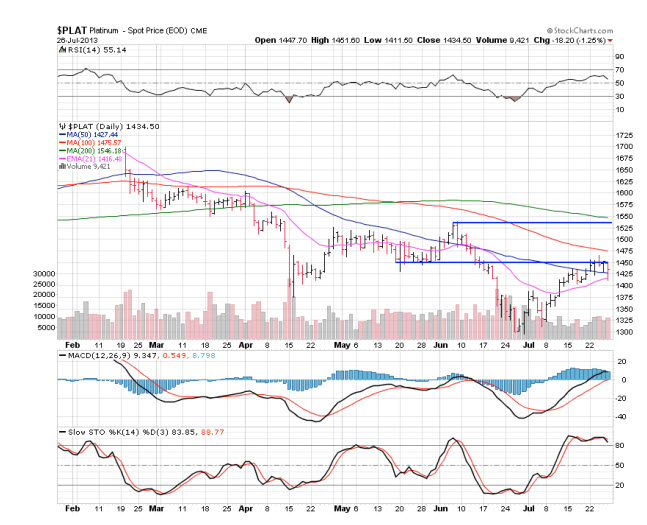The image size is (647, 525).
Task: Click the volume bars icon in legend
Action: (x=60, y=167)
